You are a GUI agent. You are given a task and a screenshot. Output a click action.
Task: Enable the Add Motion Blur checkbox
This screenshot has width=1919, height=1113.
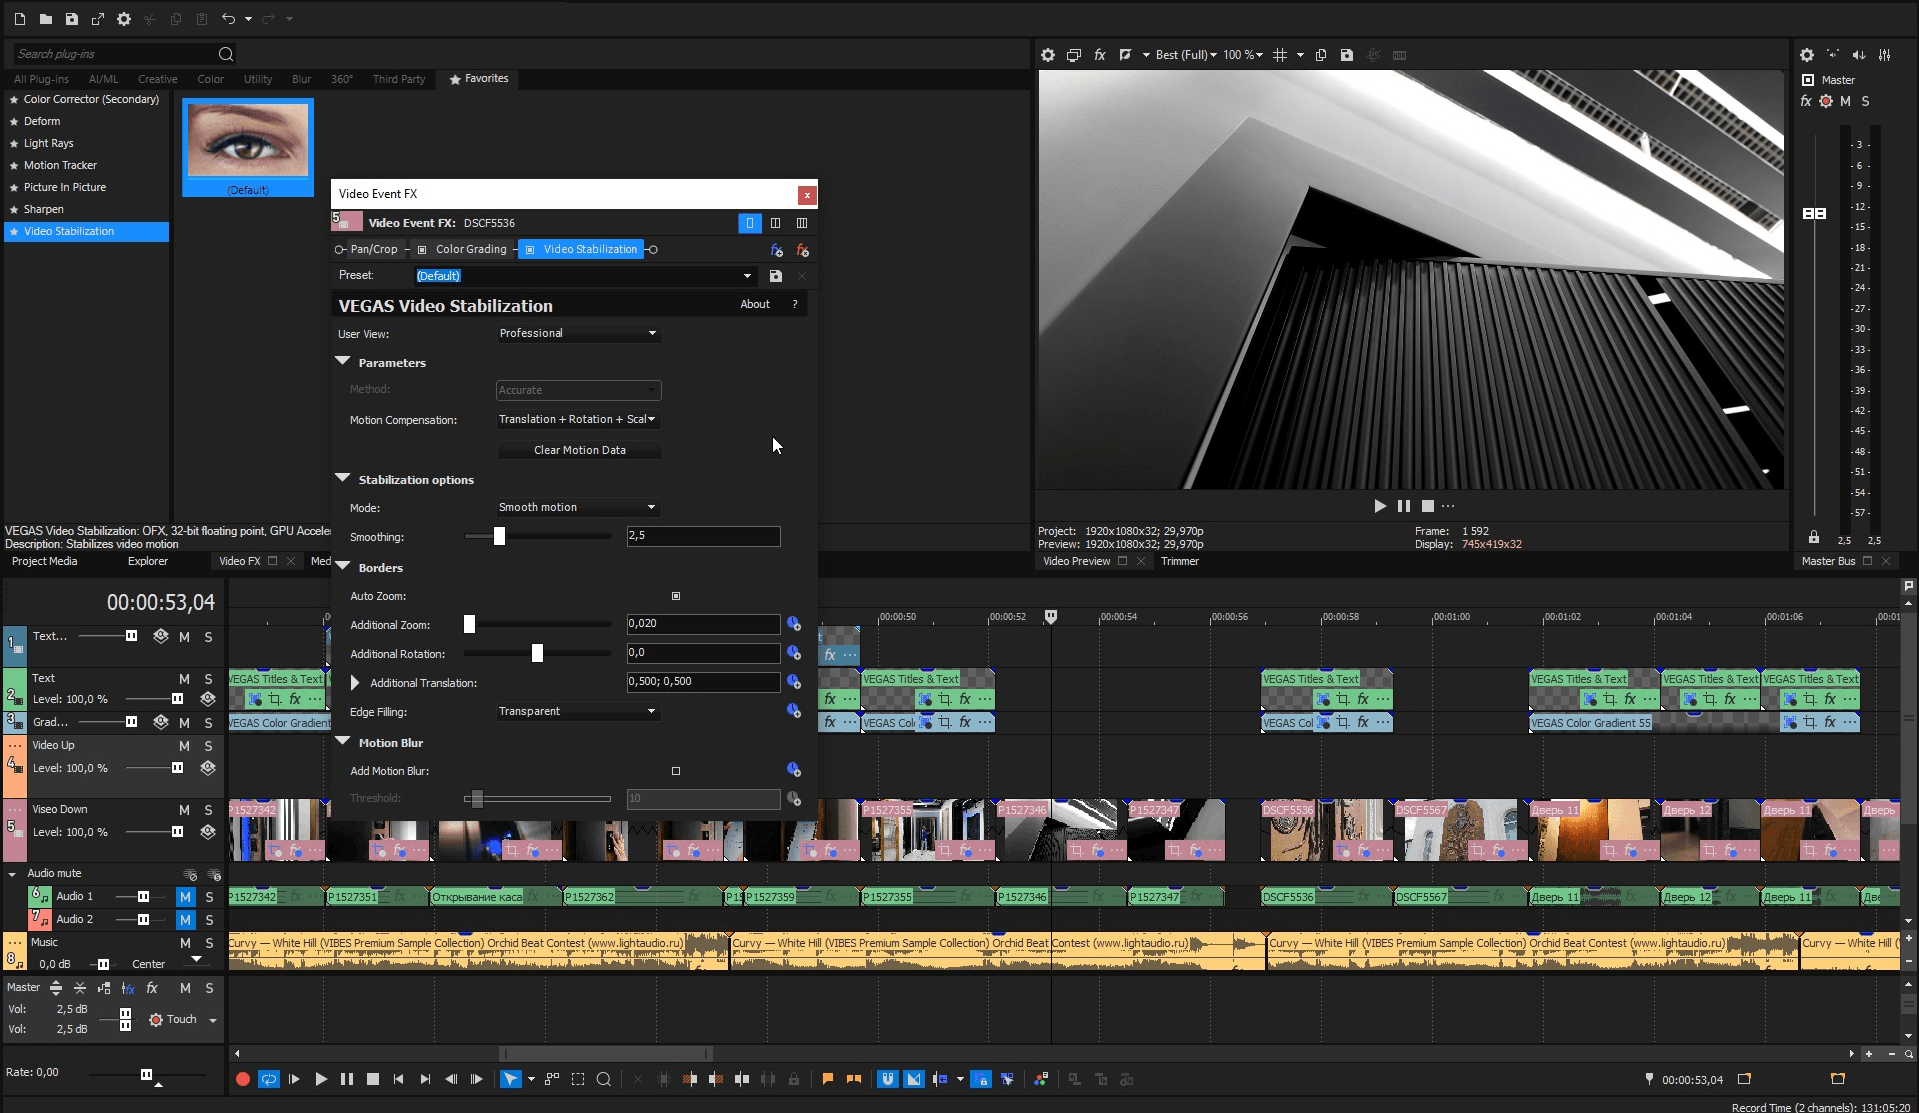tap(676, 771)
